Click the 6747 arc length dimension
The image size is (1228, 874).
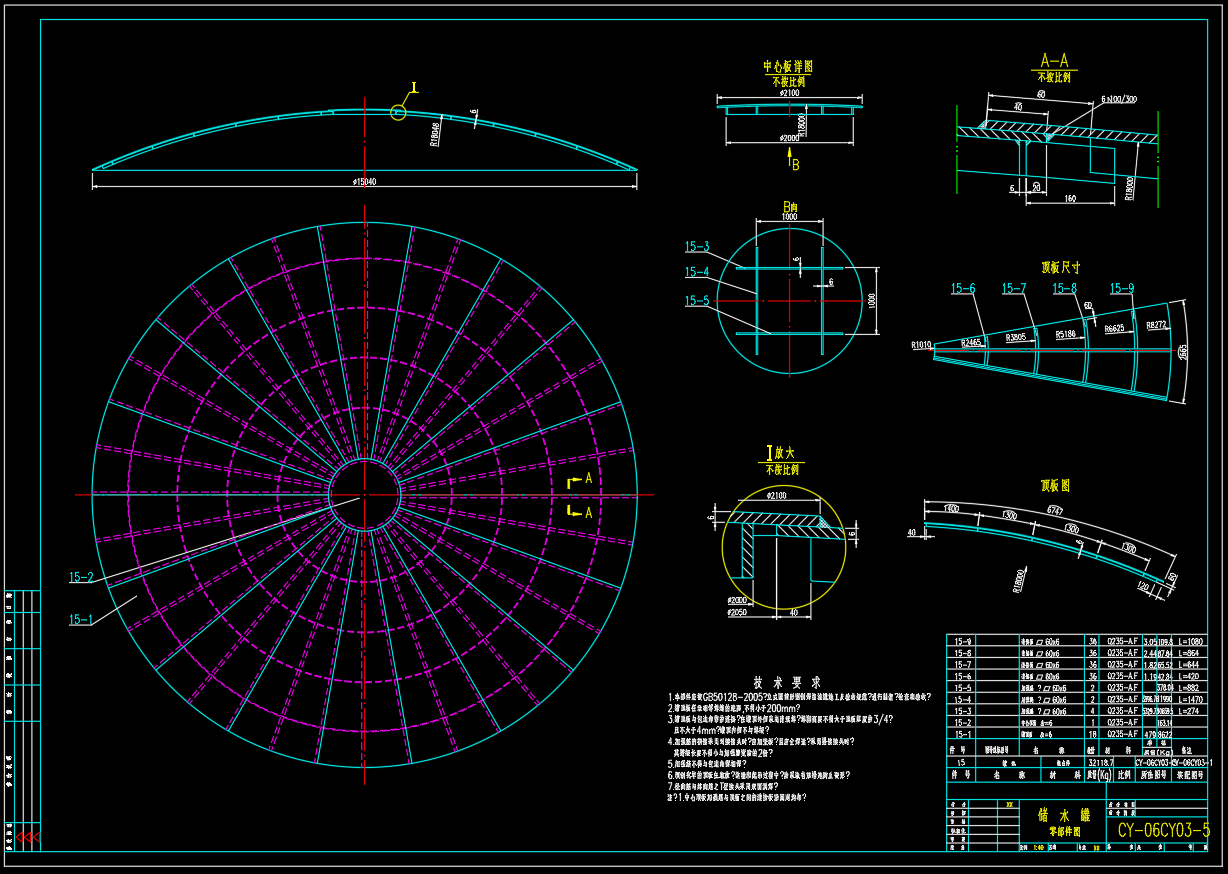pos(1053,509)
